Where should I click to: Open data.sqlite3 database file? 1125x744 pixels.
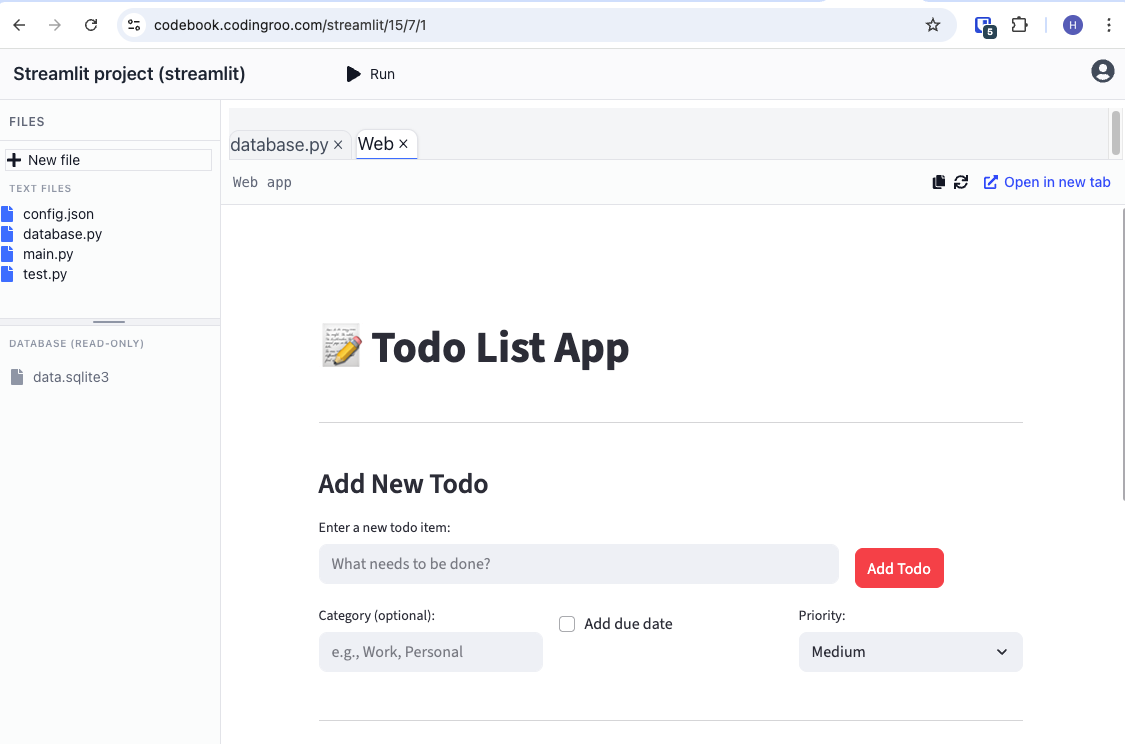(70, 377)
